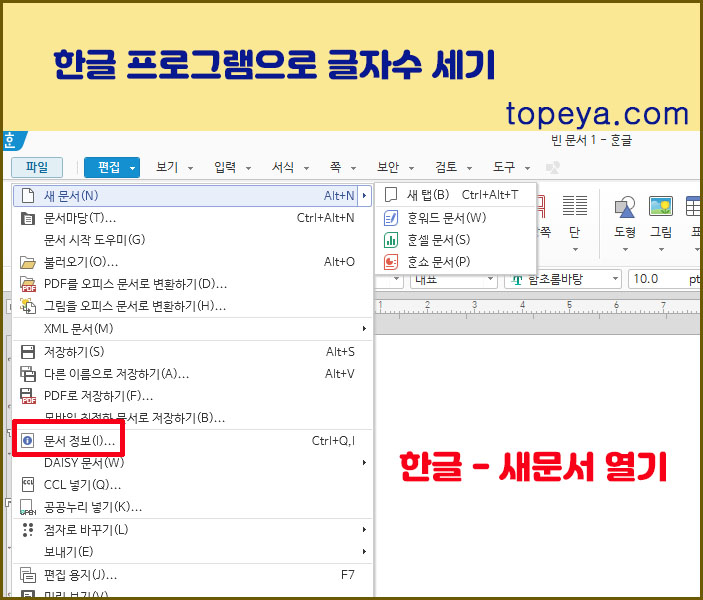This screenshot has width=703, height=600.
Task: Select CCL 넣기(Q)...
Action: coord(192,485)
